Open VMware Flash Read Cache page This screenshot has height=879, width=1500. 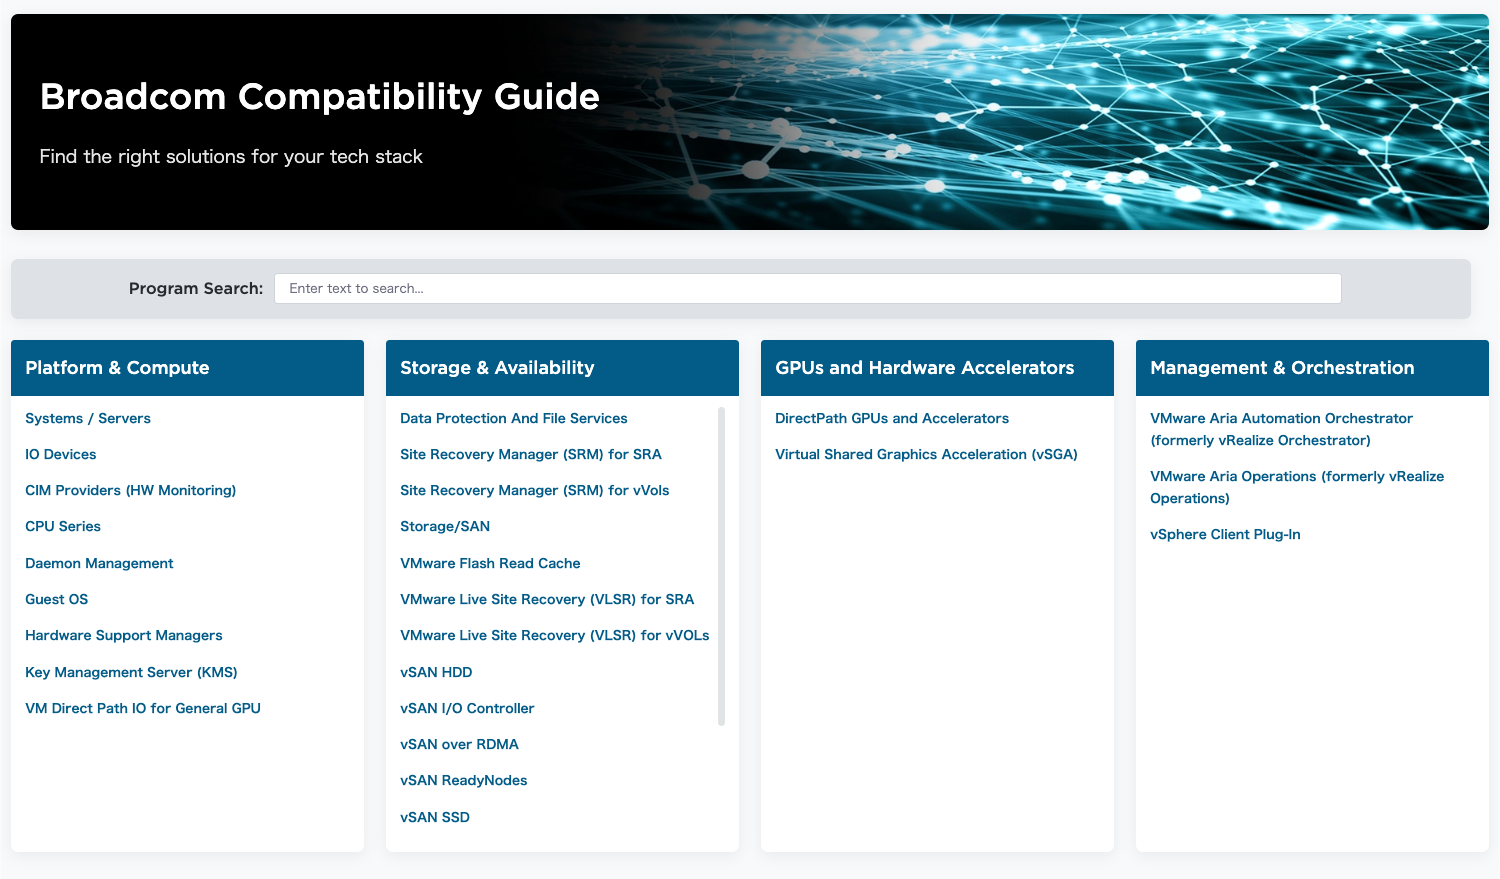tap(490, 563)
